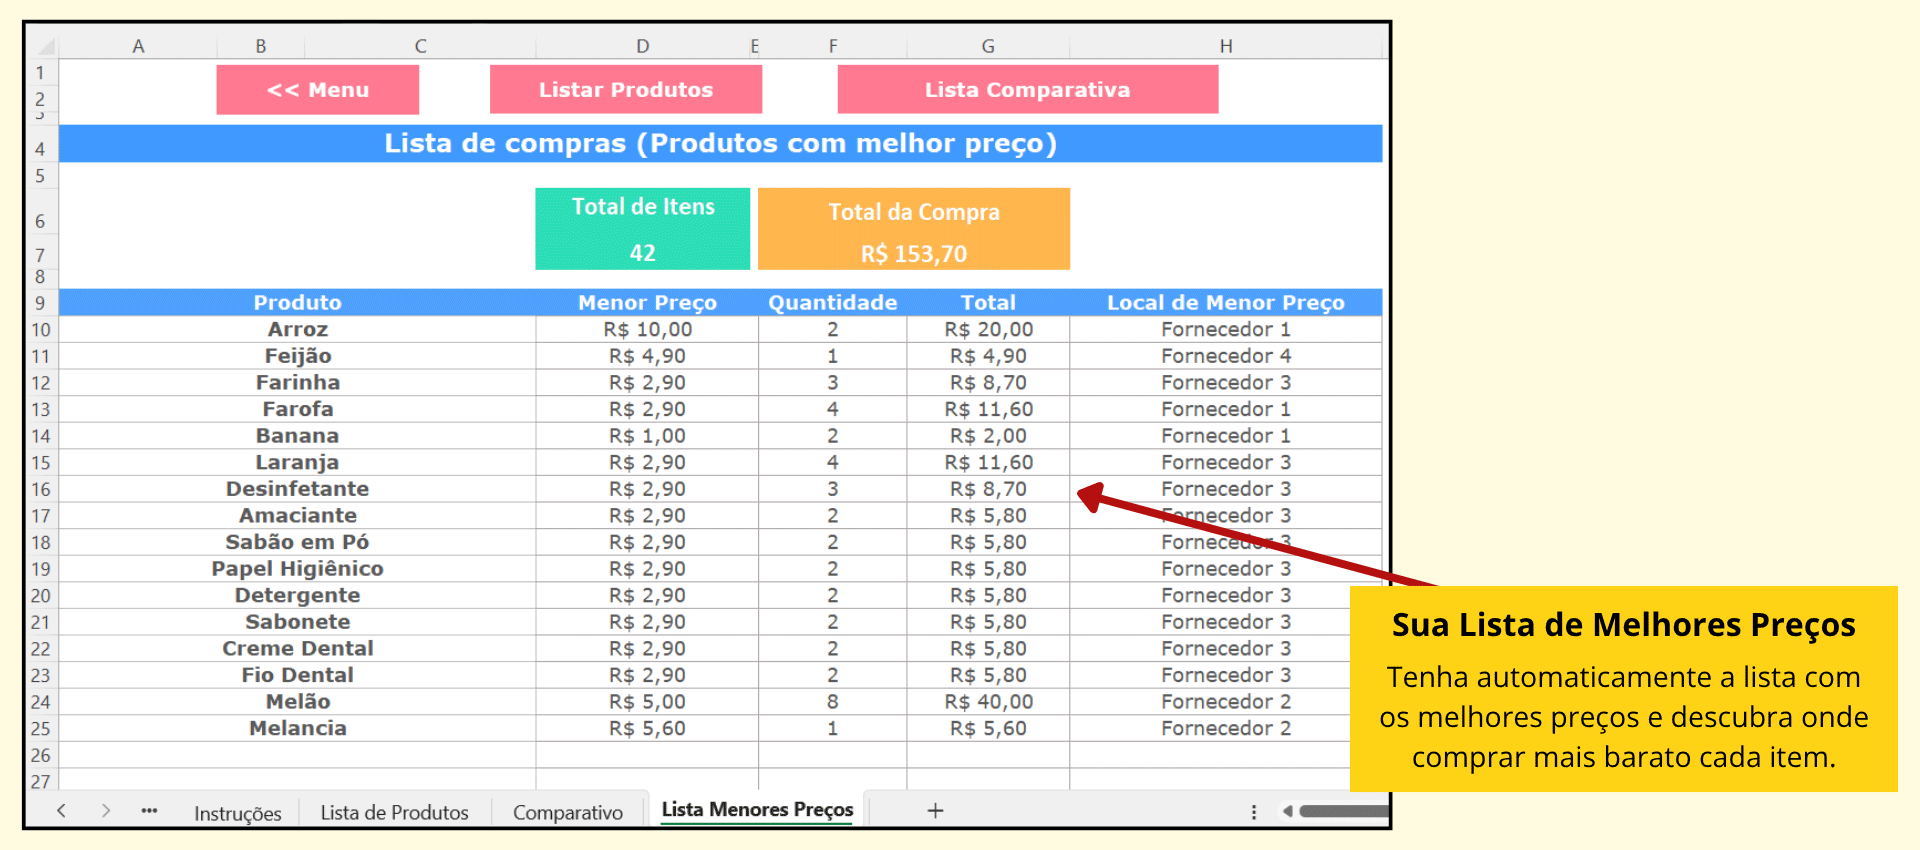Image resolution: width=1920 pixels, height=850 pixels.
Task: Select the Lista Menores Preços tab
Action: [757, 810]
